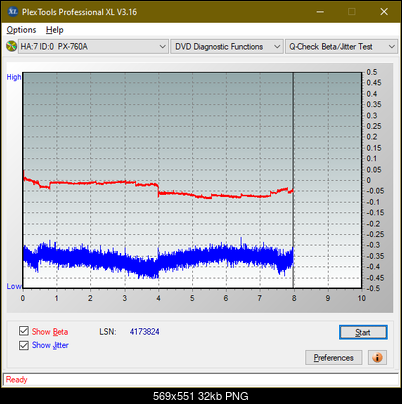Toggle the Show Beta checkbox

(24, 331)
